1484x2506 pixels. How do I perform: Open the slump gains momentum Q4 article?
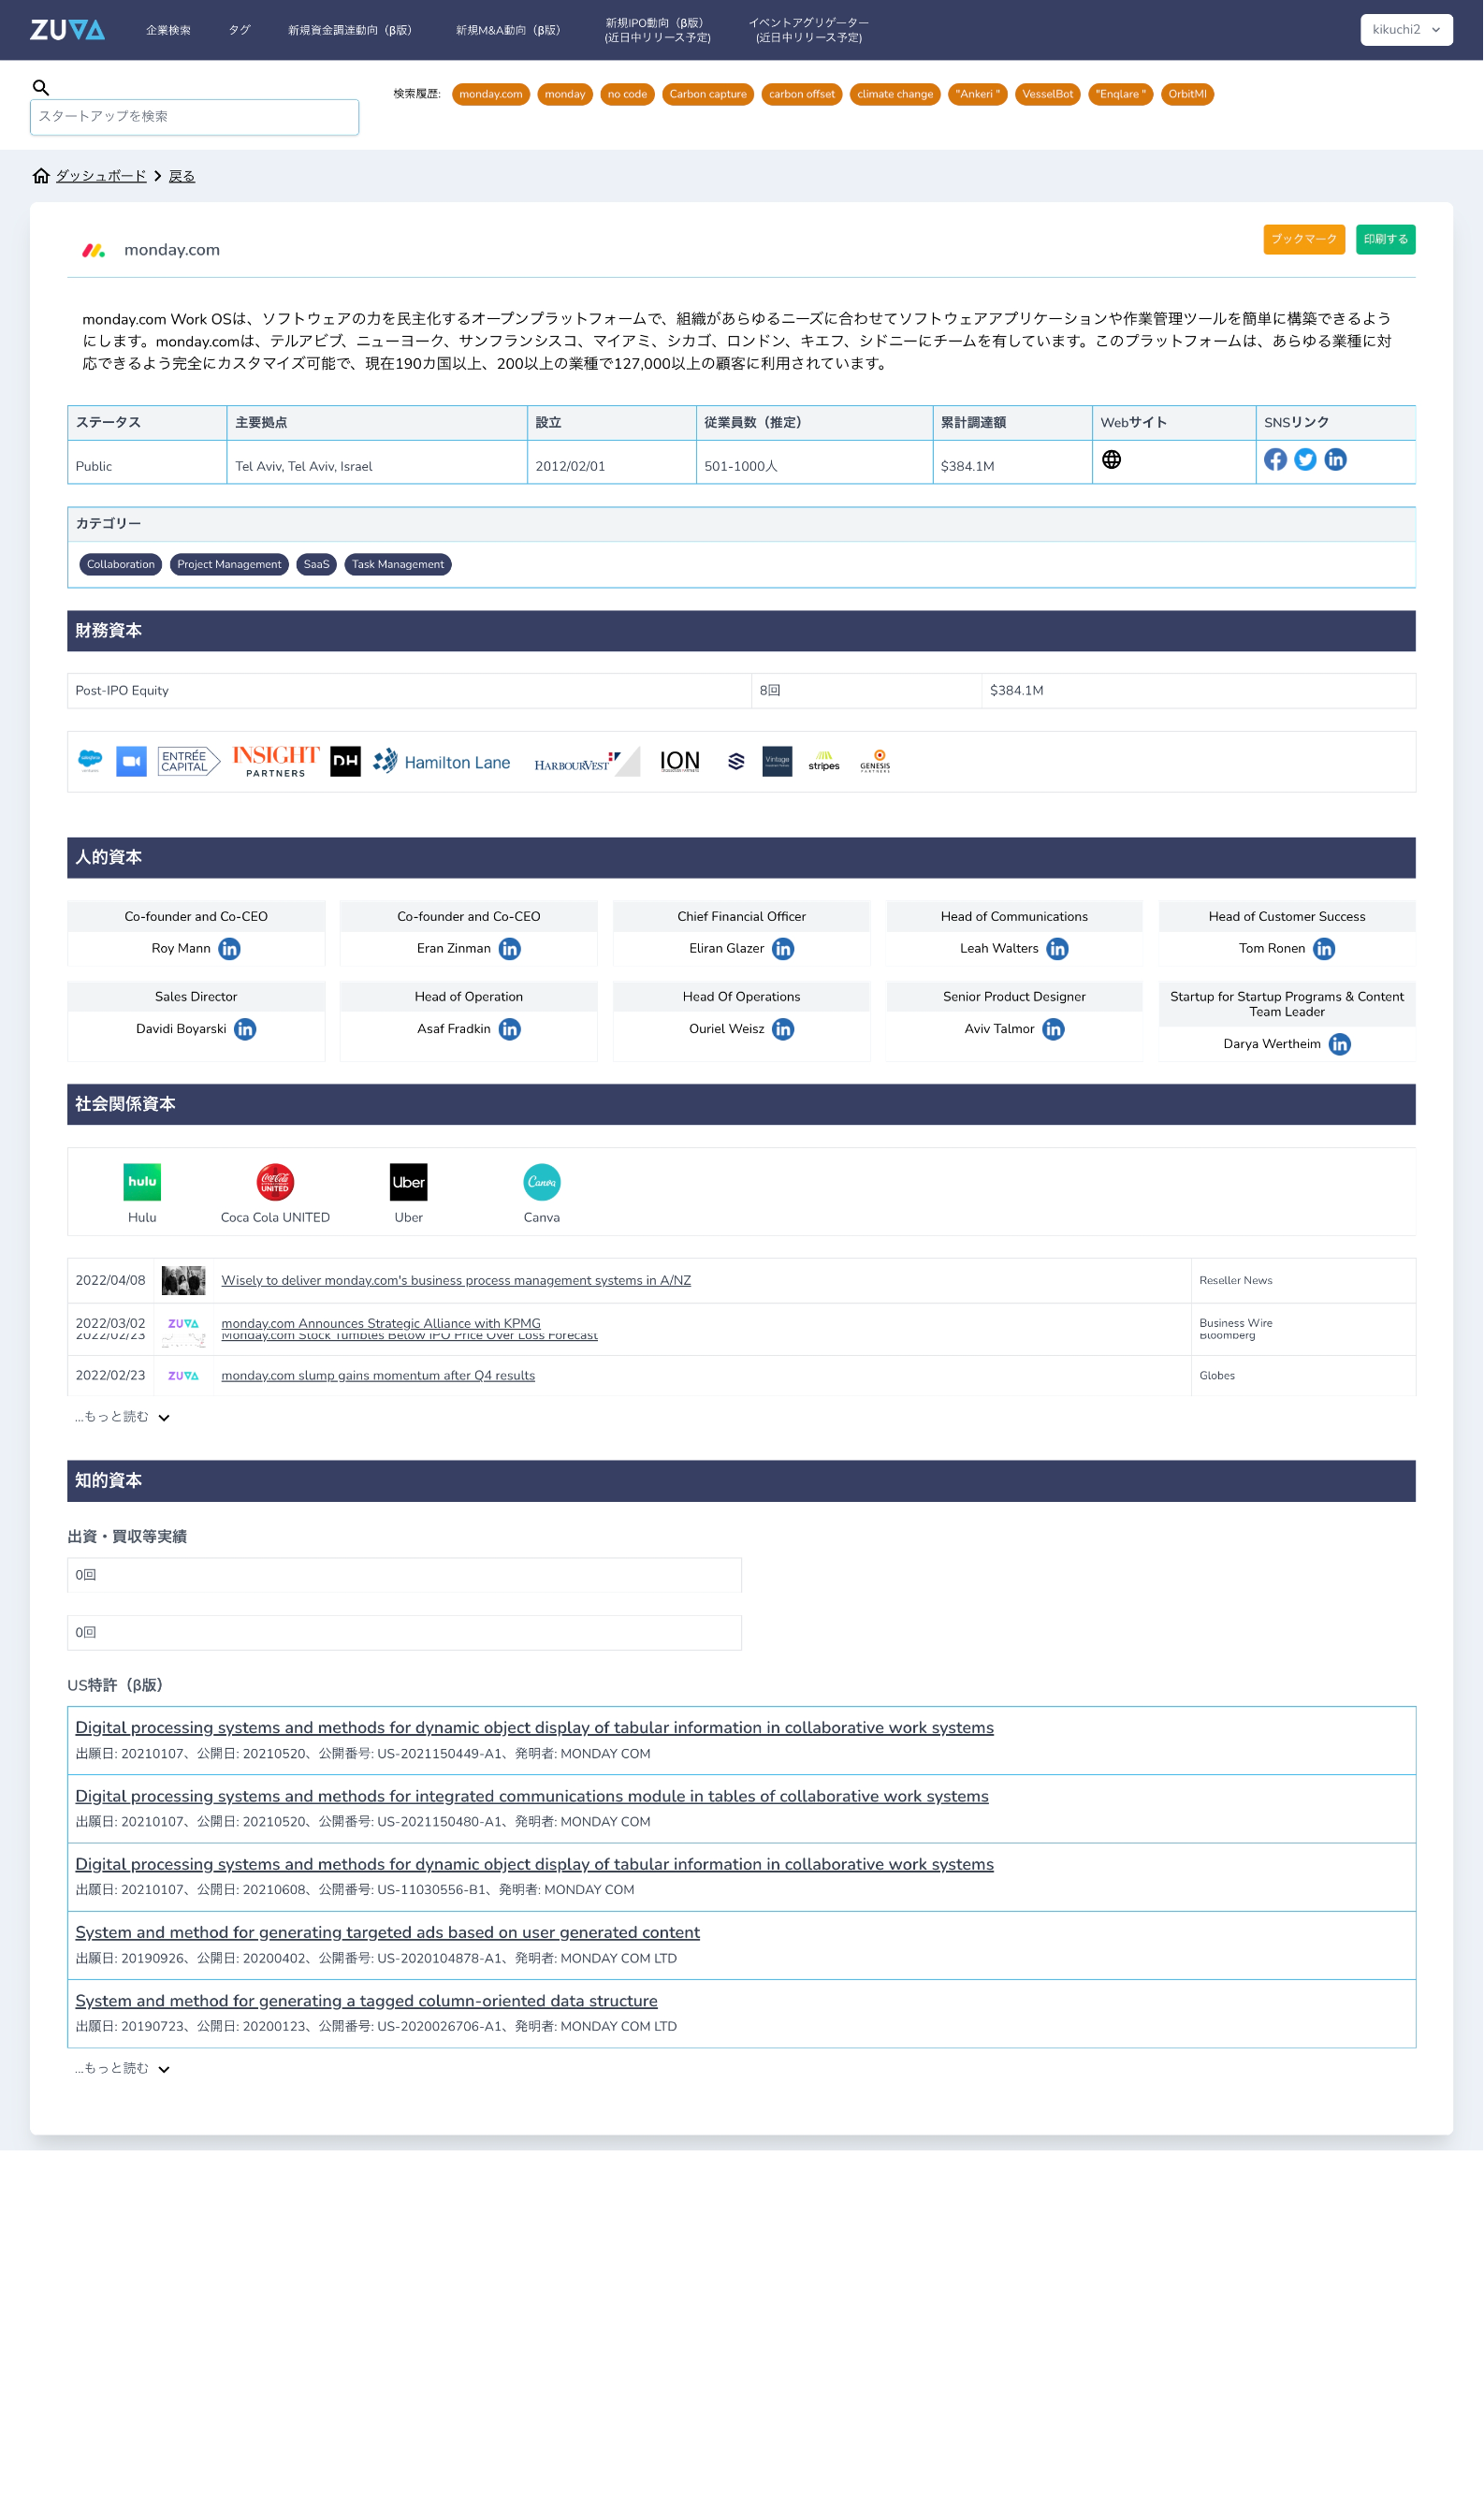pos(378,1376)
